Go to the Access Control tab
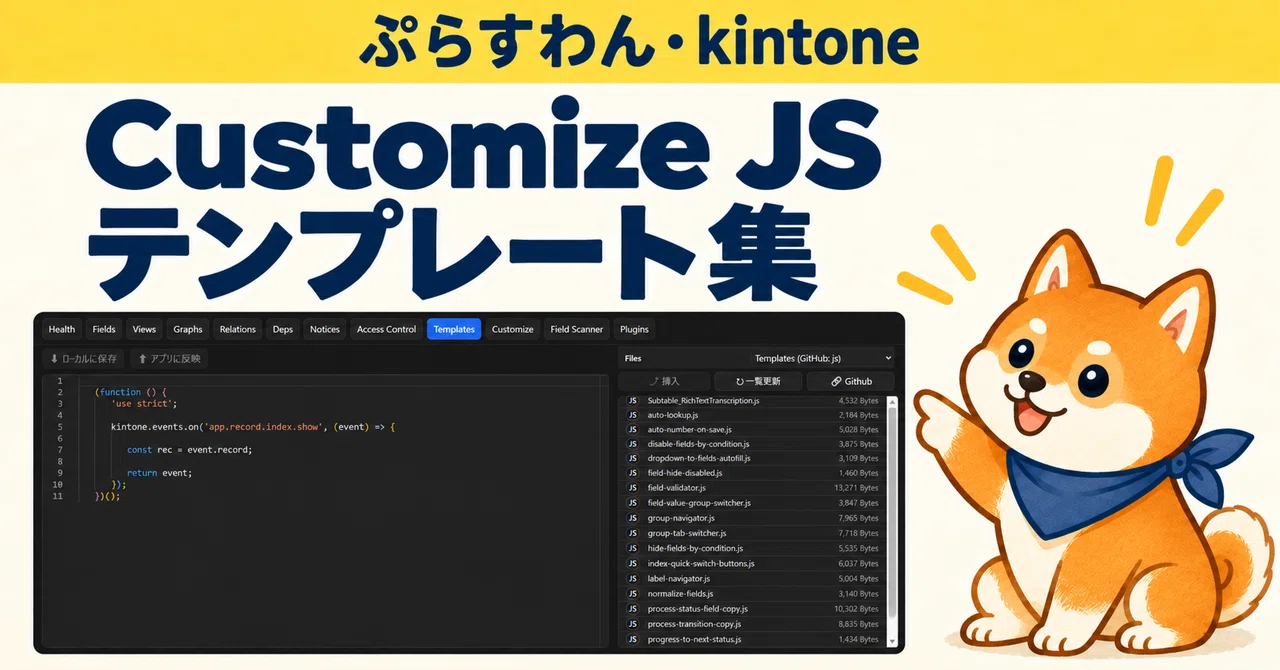1280x670 pixels. (x=386, y=329)
